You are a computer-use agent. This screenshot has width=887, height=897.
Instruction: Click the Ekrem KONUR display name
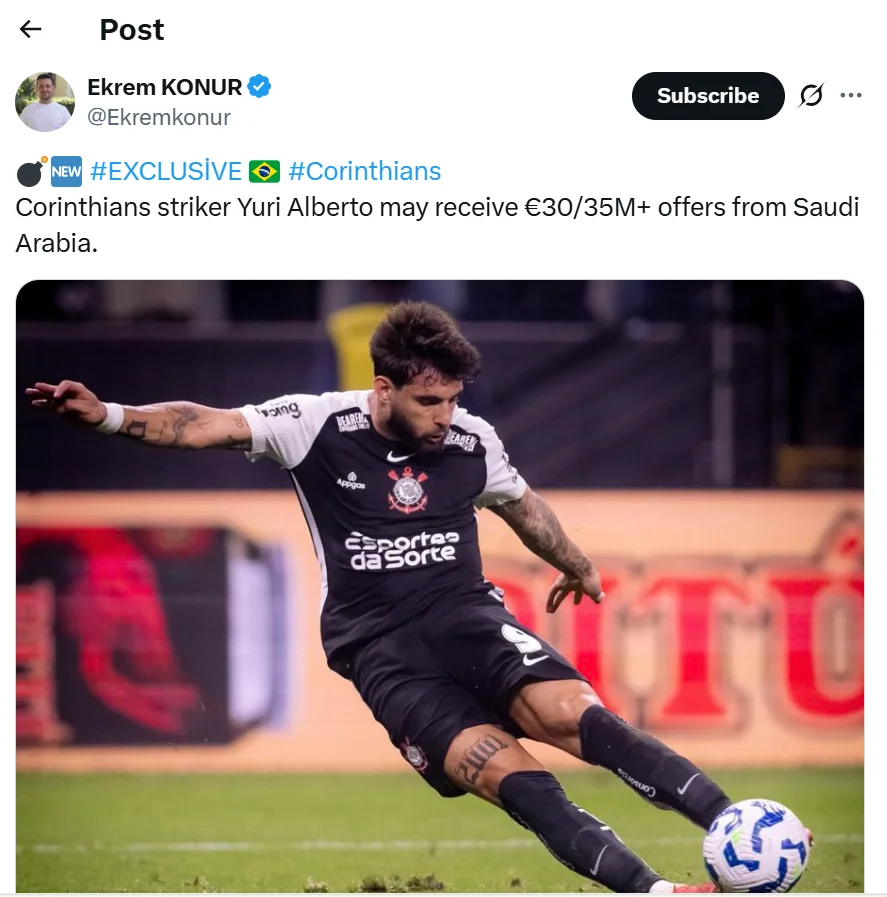(x=165, y=87)
